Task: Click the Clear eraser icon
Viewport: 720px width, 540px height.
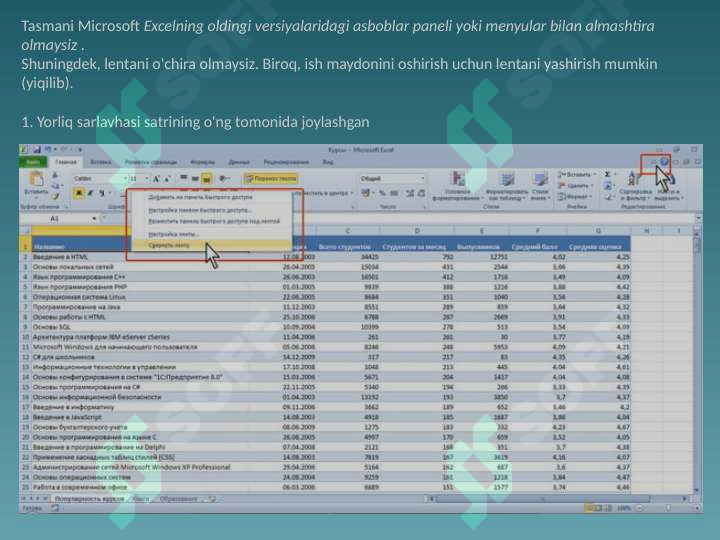Action: pos(608,197)
